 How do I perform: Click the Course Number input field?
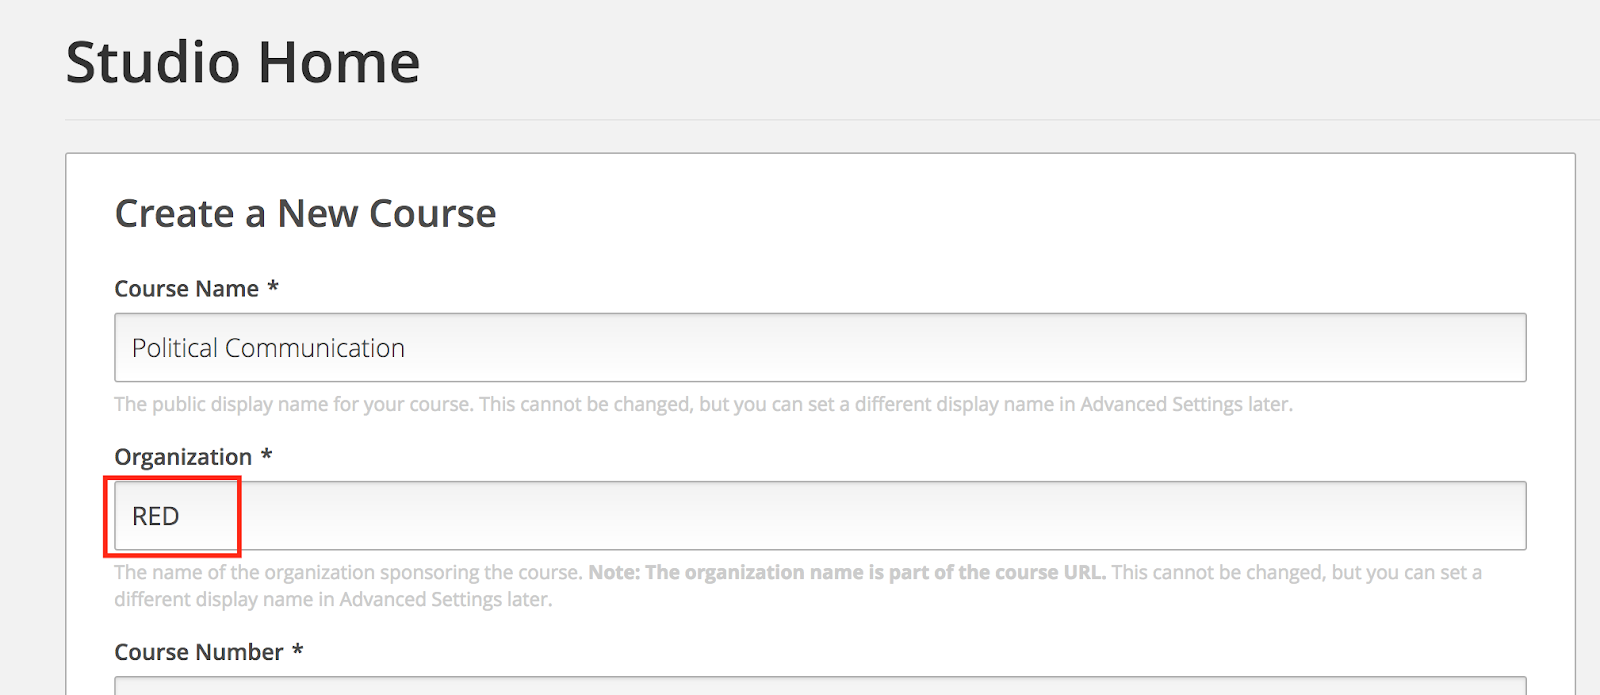tap(800, 688)
